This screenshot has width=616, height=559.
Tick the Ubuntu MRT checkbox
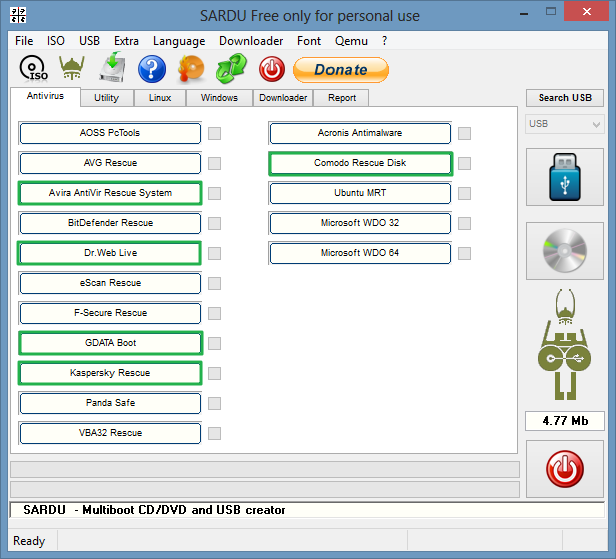pos(464,193)
